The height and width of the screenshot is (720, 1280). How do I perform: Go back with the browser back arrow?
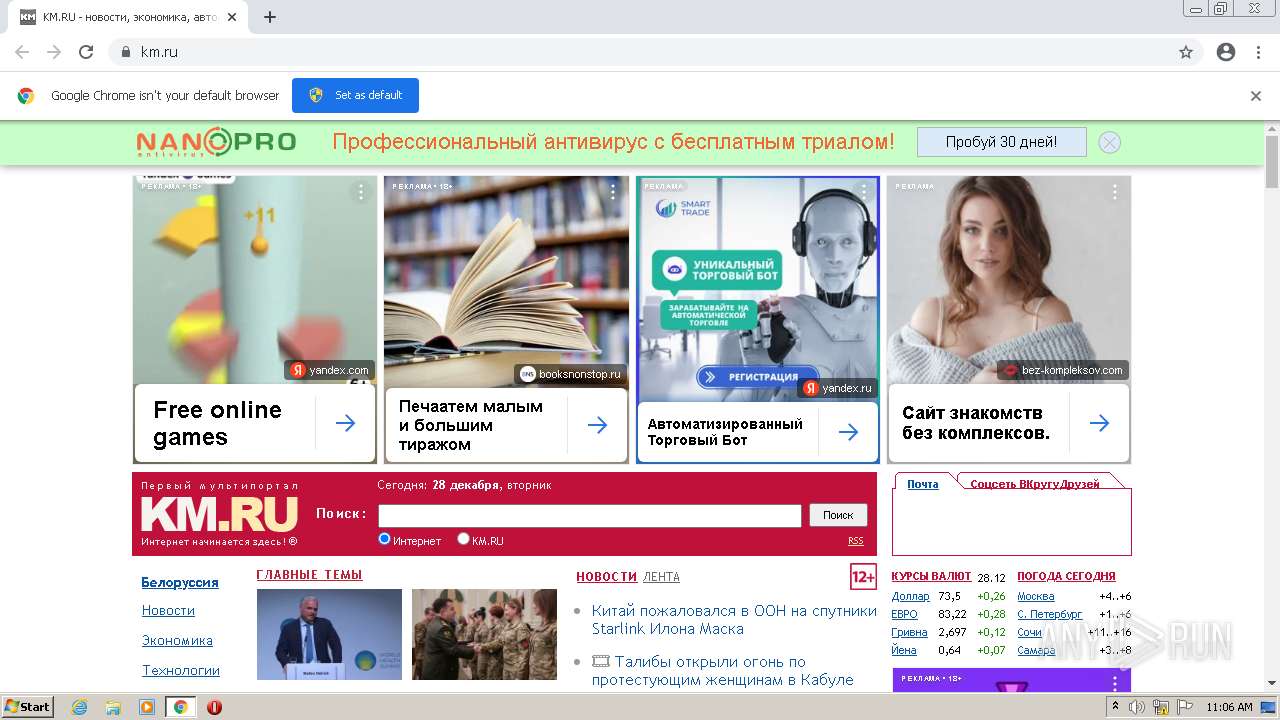tap(22, 52)
